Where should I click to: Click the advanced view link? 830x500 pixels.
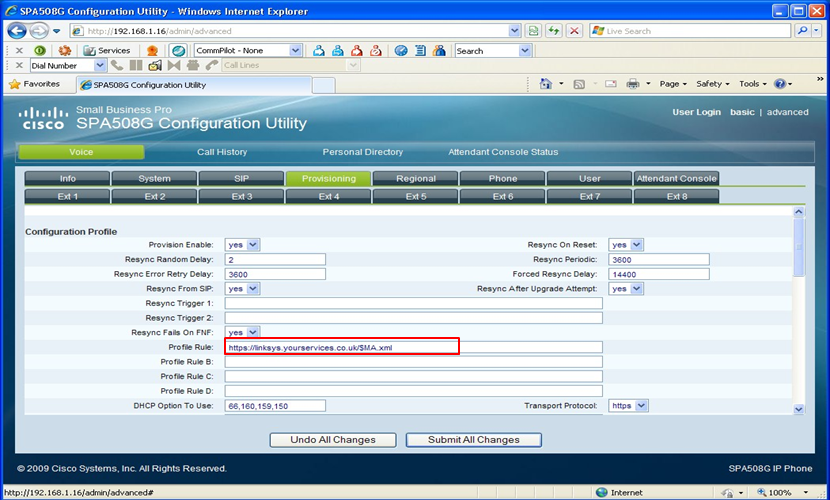point(788,112)
